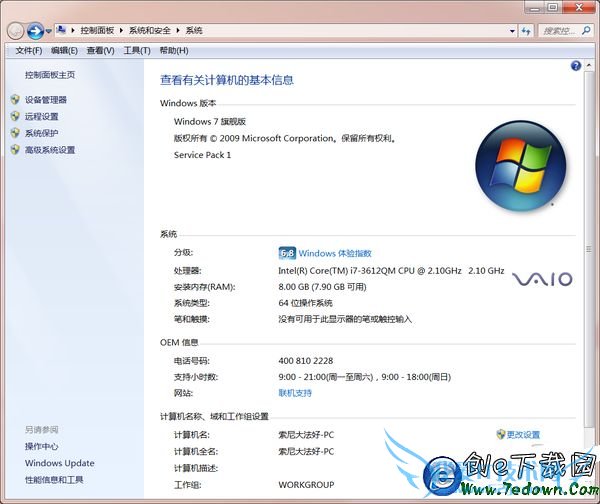Click the processor text Intel(R) Core(TM) i7-3612QM
This screenshot has width=600, height=504.
click(391, 271)
